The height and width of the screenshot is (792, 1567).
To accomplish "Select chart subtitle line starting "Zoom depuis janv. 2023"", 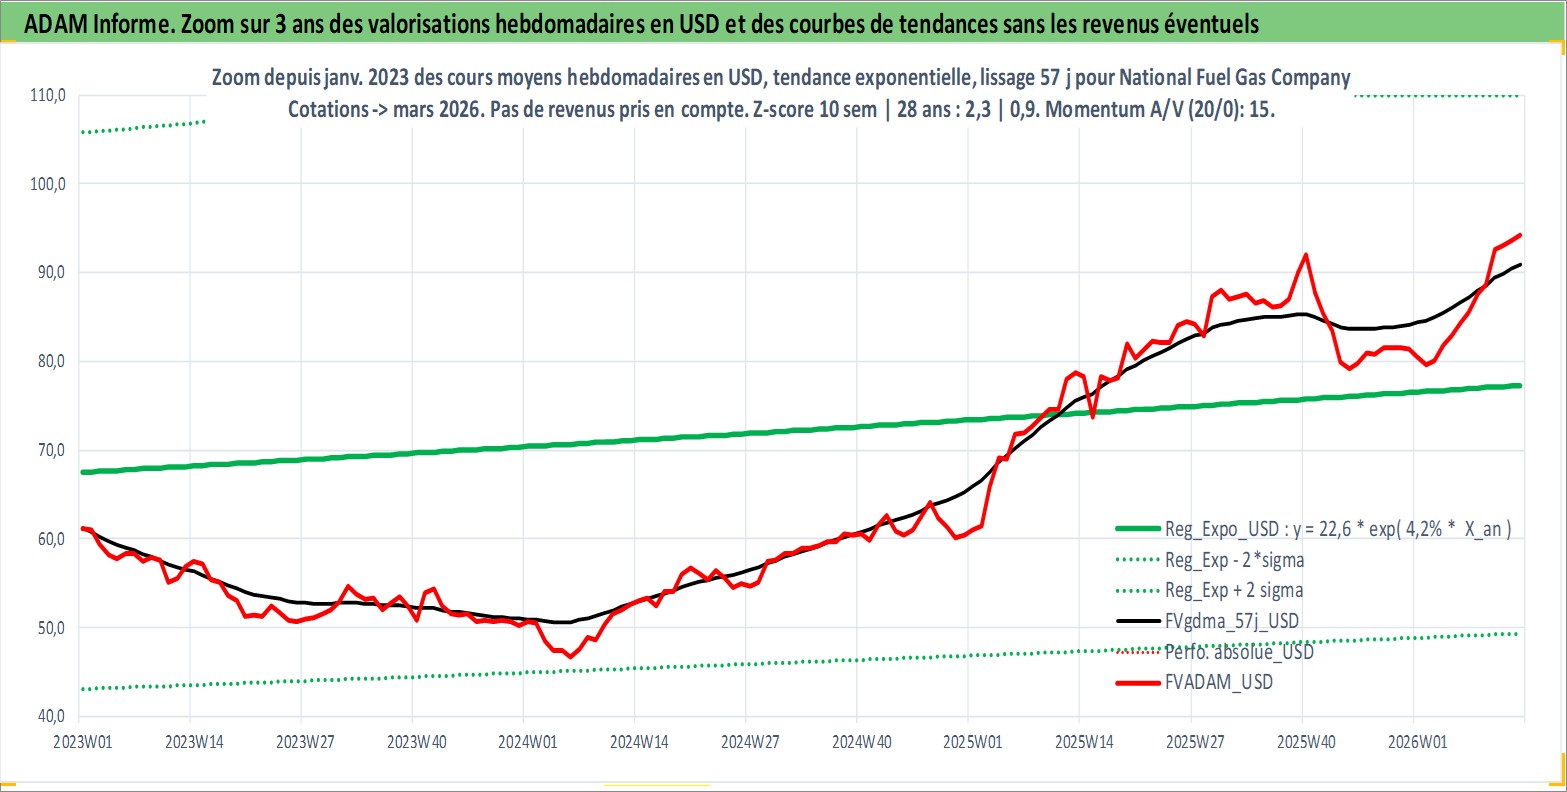I will [x=781, y=77].
